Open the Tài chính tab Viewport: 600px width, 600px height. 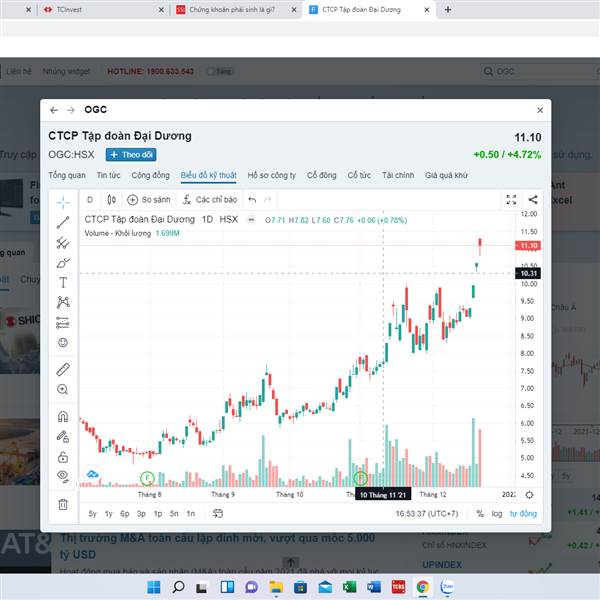click(398, 175)
